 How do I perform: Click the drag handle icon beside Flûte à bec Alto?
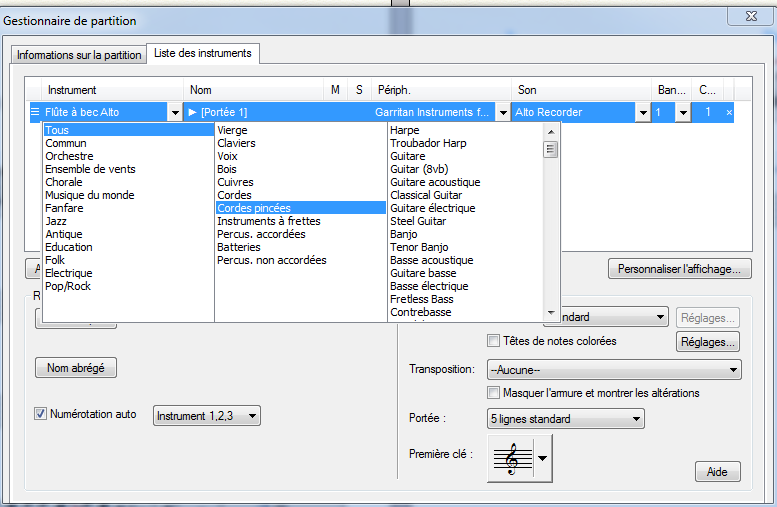pyautogui.click(x=35, y=112)
